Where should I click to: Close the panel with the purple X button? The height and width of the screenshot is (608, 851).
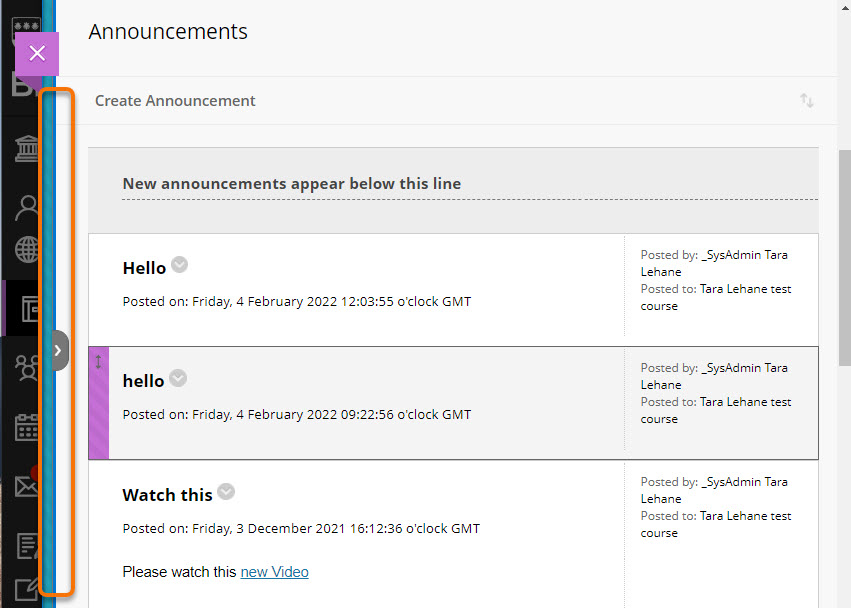[x=37, y=53]
